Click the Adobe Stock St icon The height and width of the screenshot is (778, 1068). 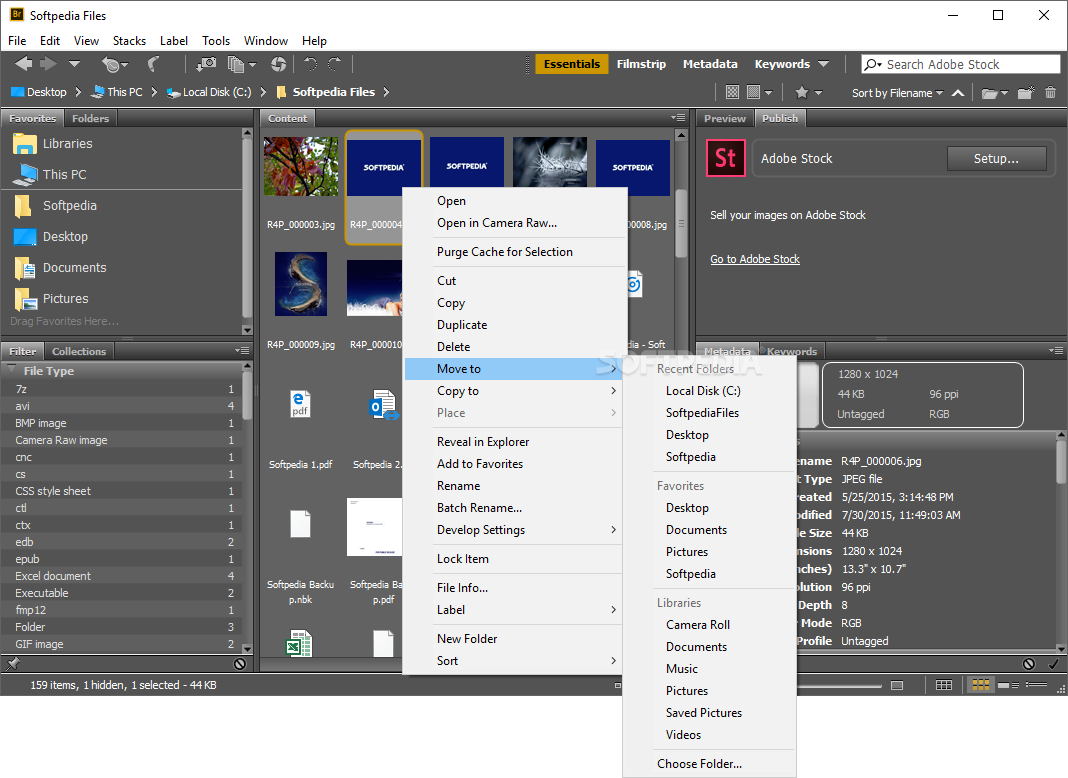point(725,158)
